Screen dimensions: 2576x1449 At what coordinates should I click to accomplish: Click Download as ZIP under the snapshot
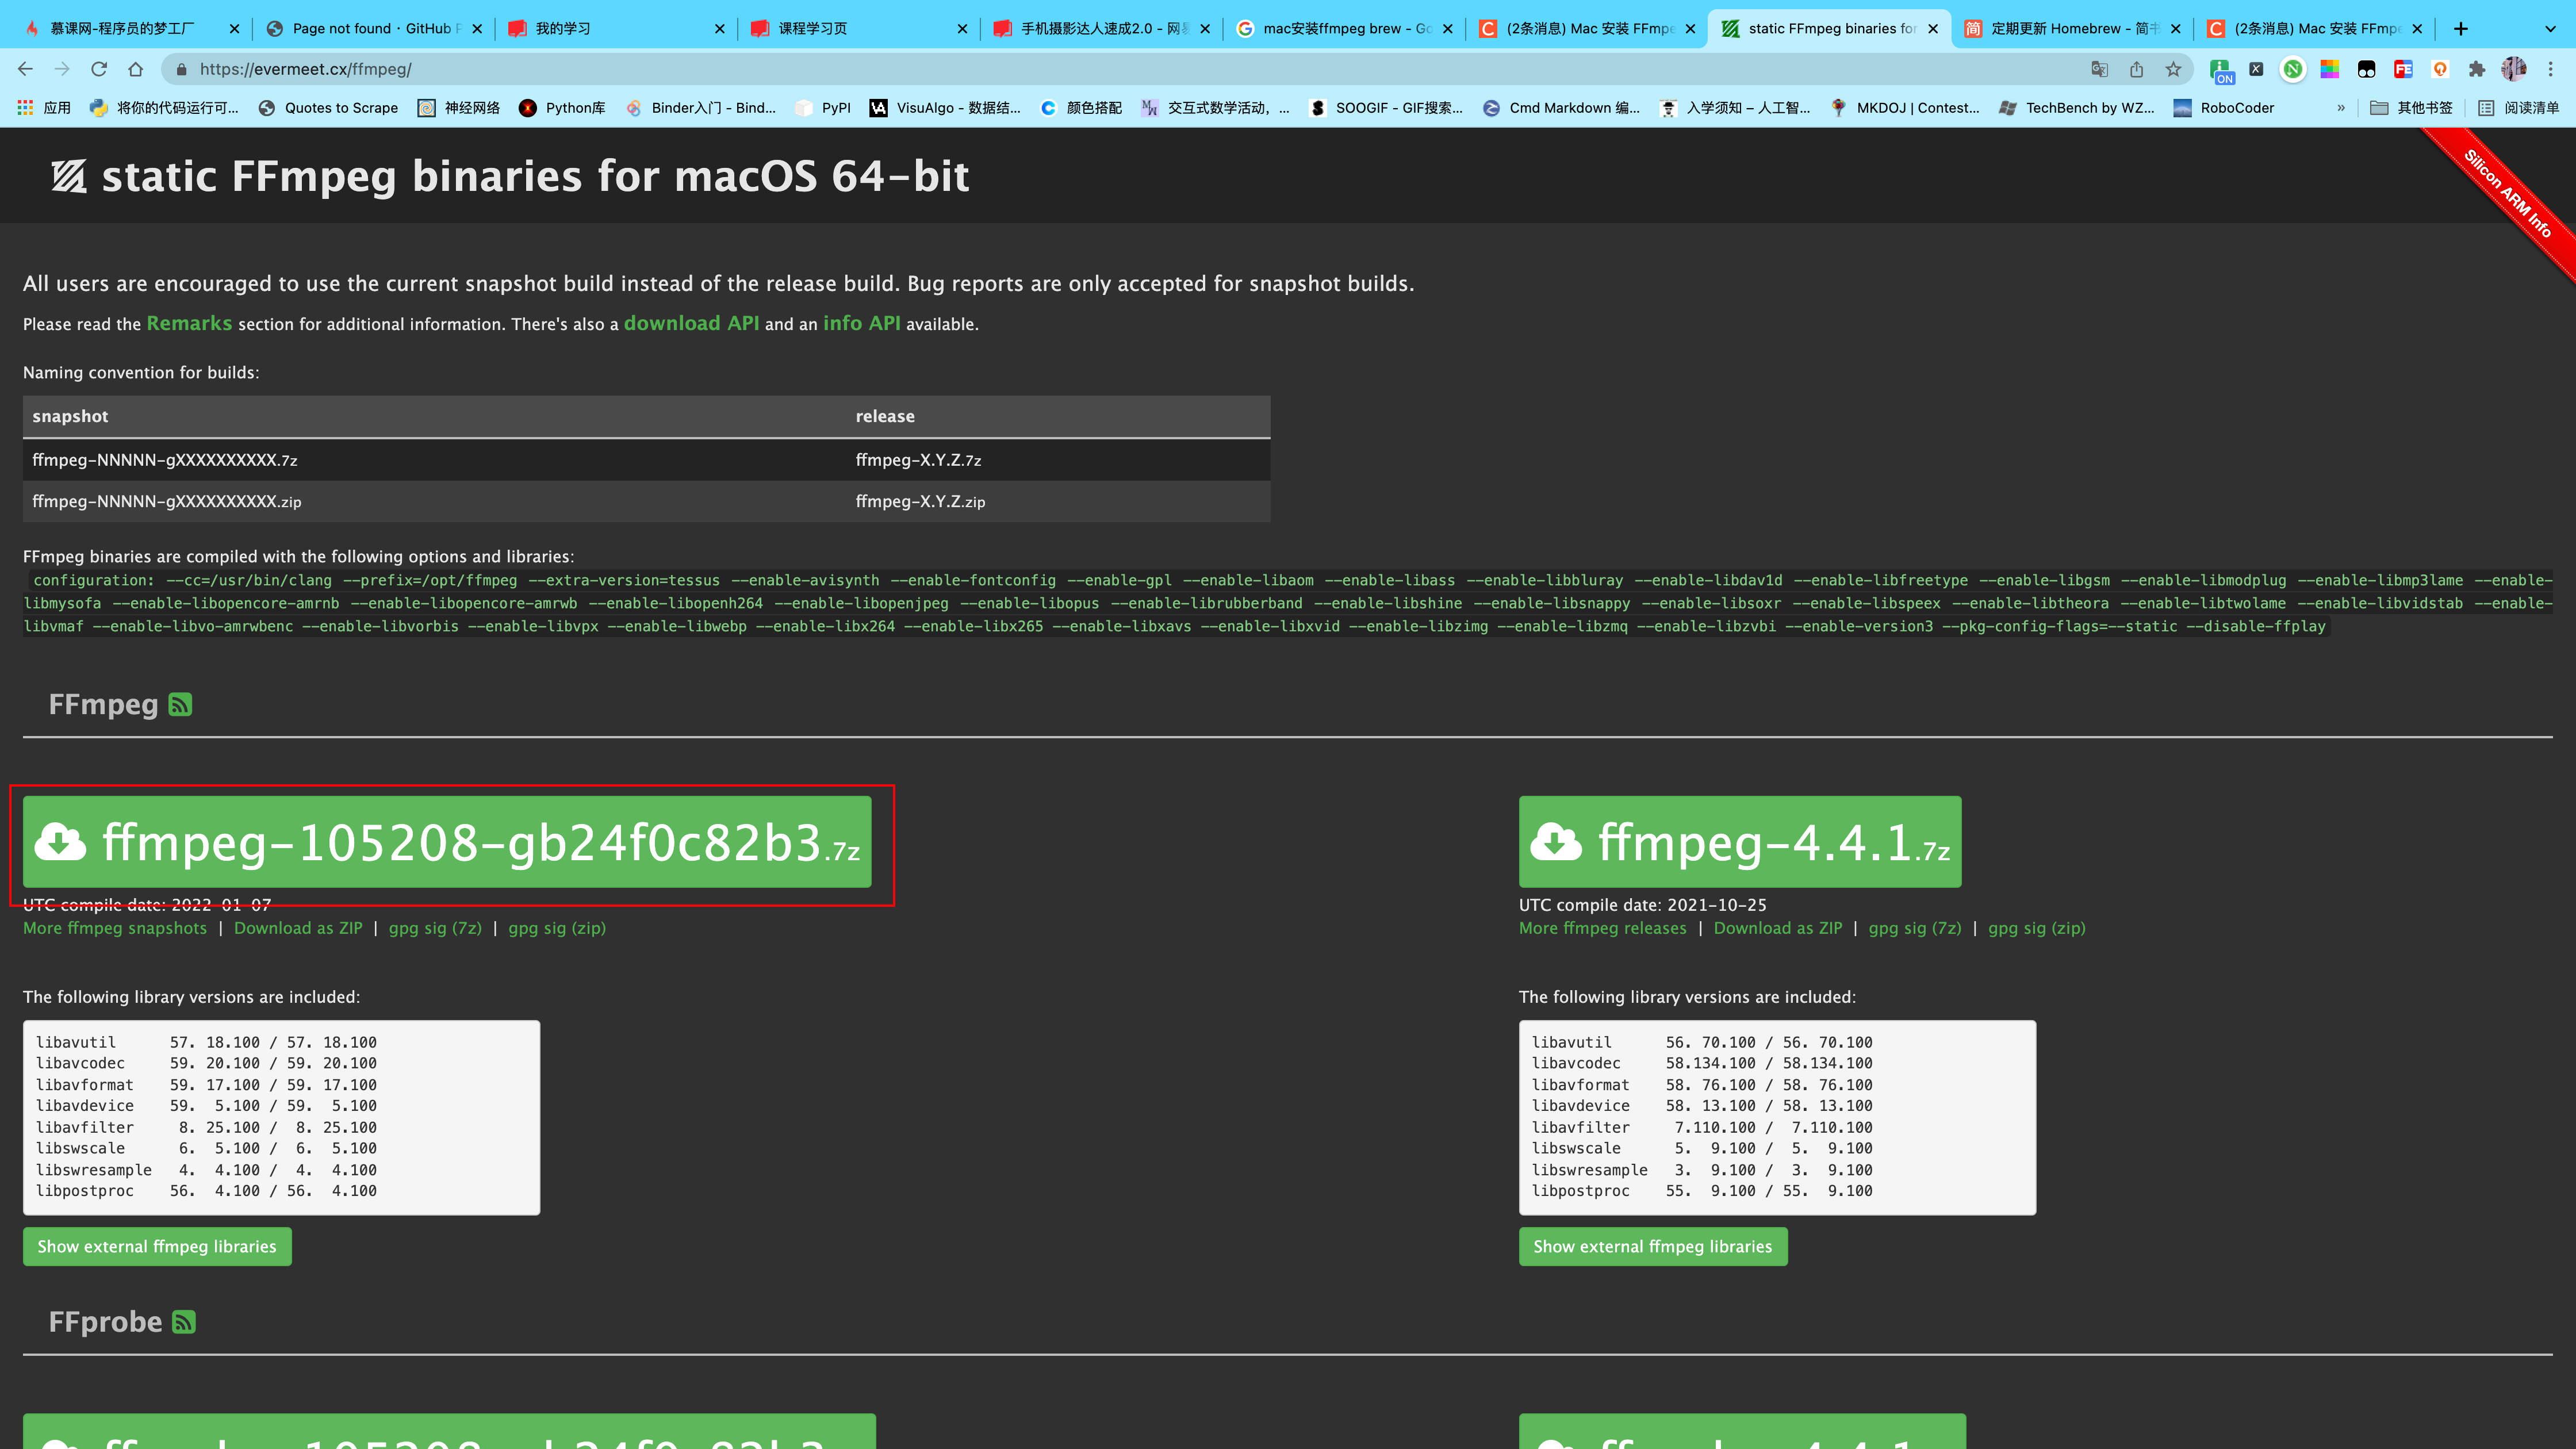click(298, 928)
